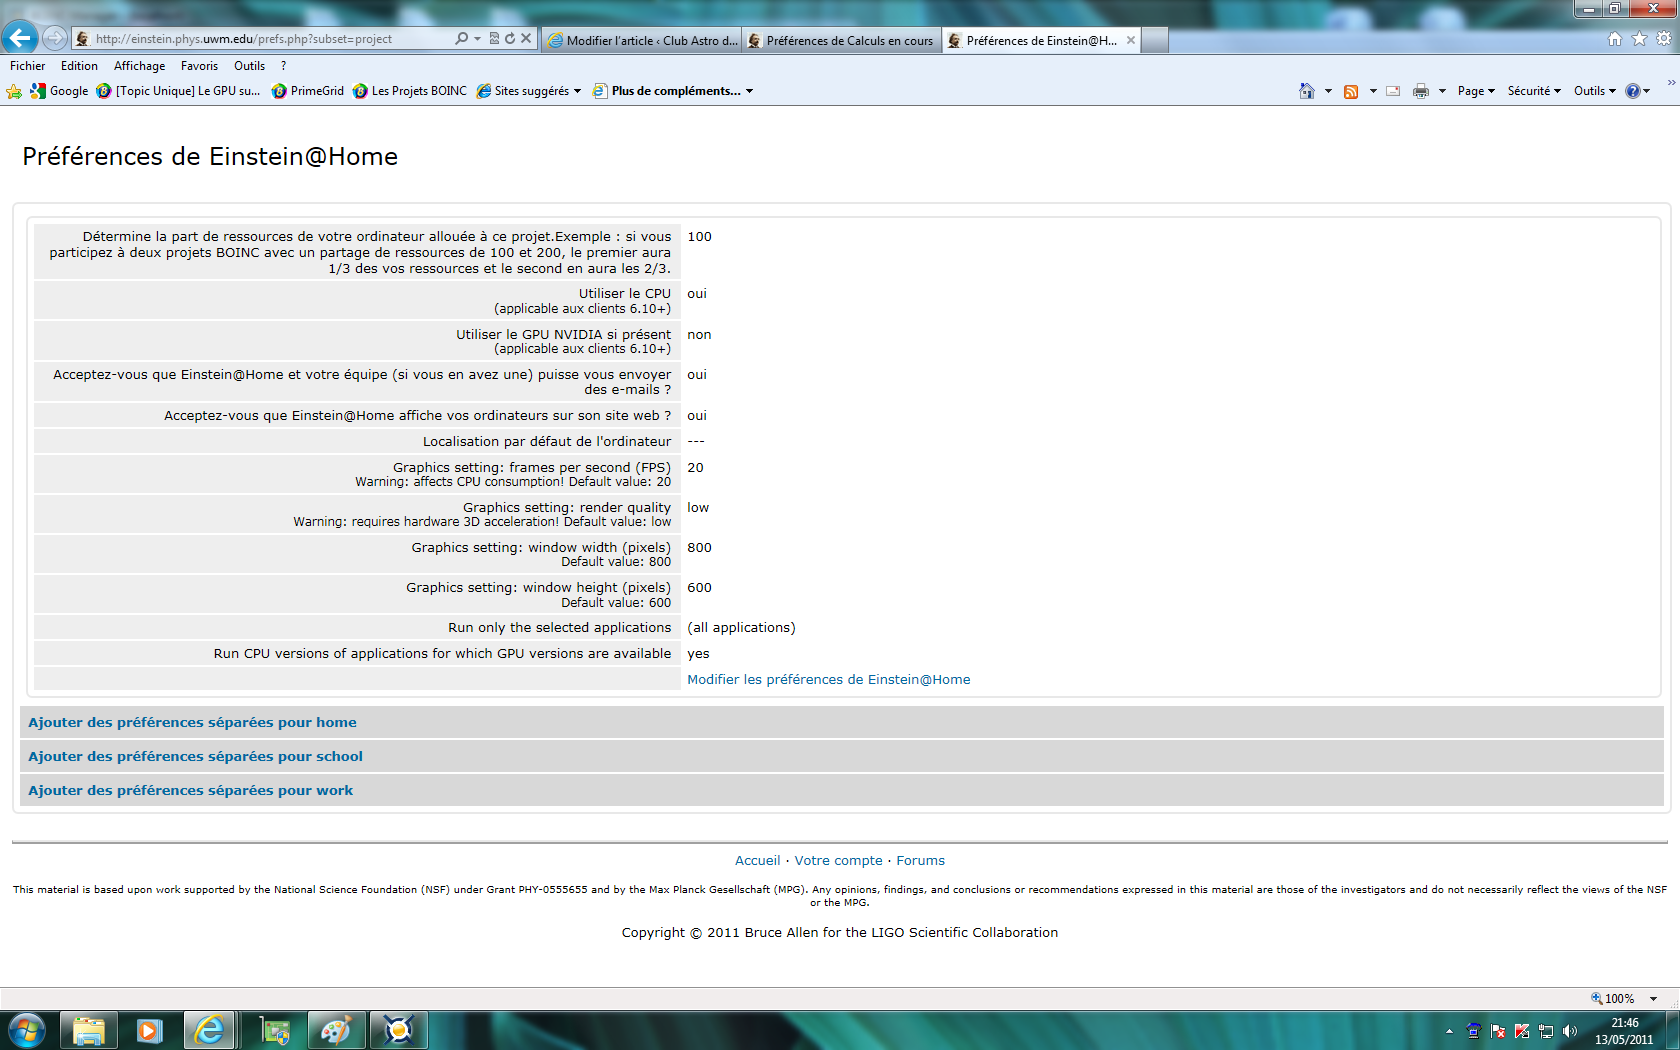Open the ? help menu
Screen dimensions: 1680x1050
click(x=283, y=66)
